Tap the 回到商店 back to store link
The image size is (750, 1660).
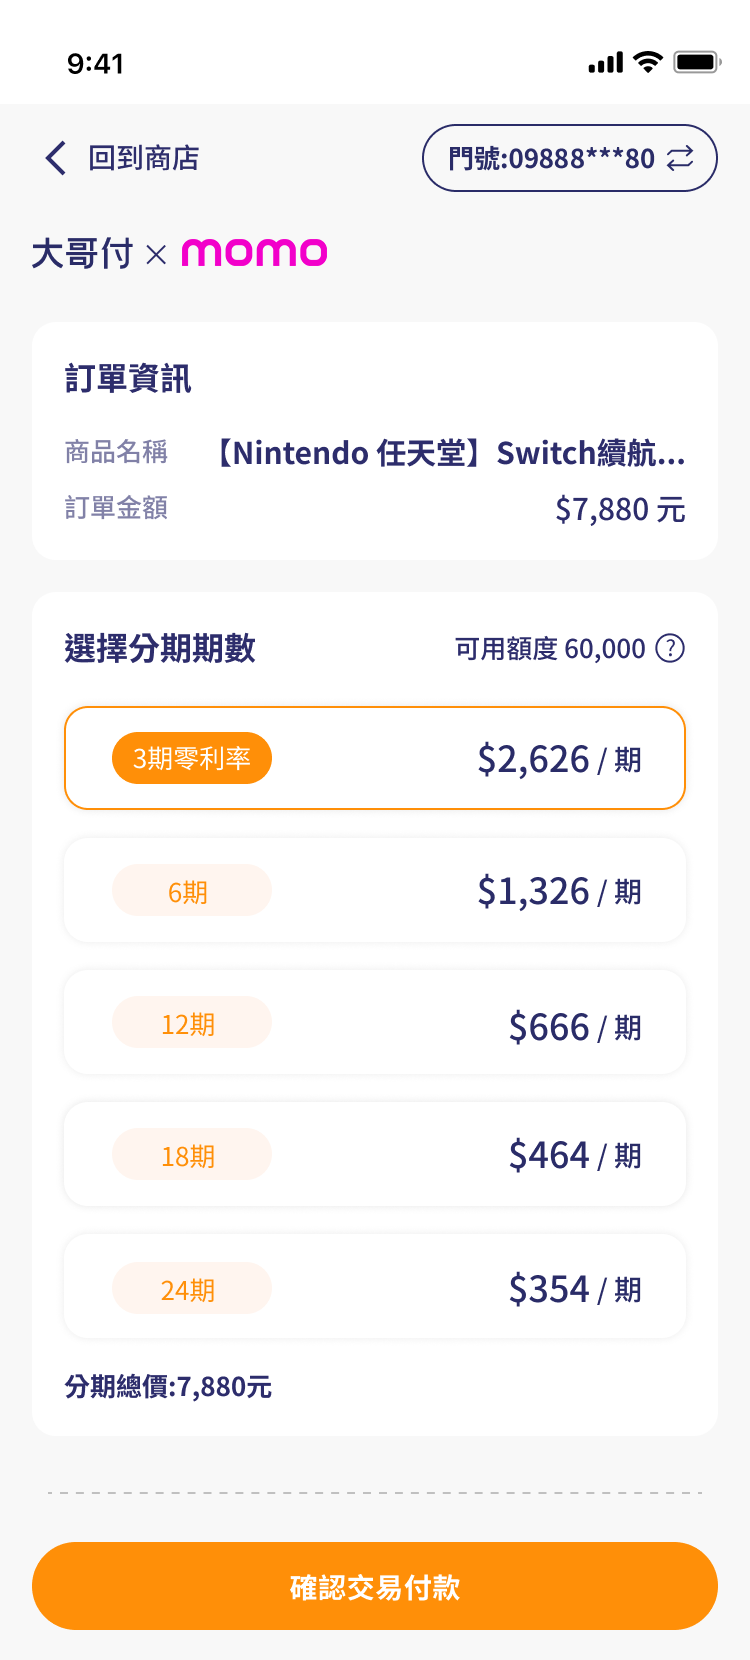(144, 158)
